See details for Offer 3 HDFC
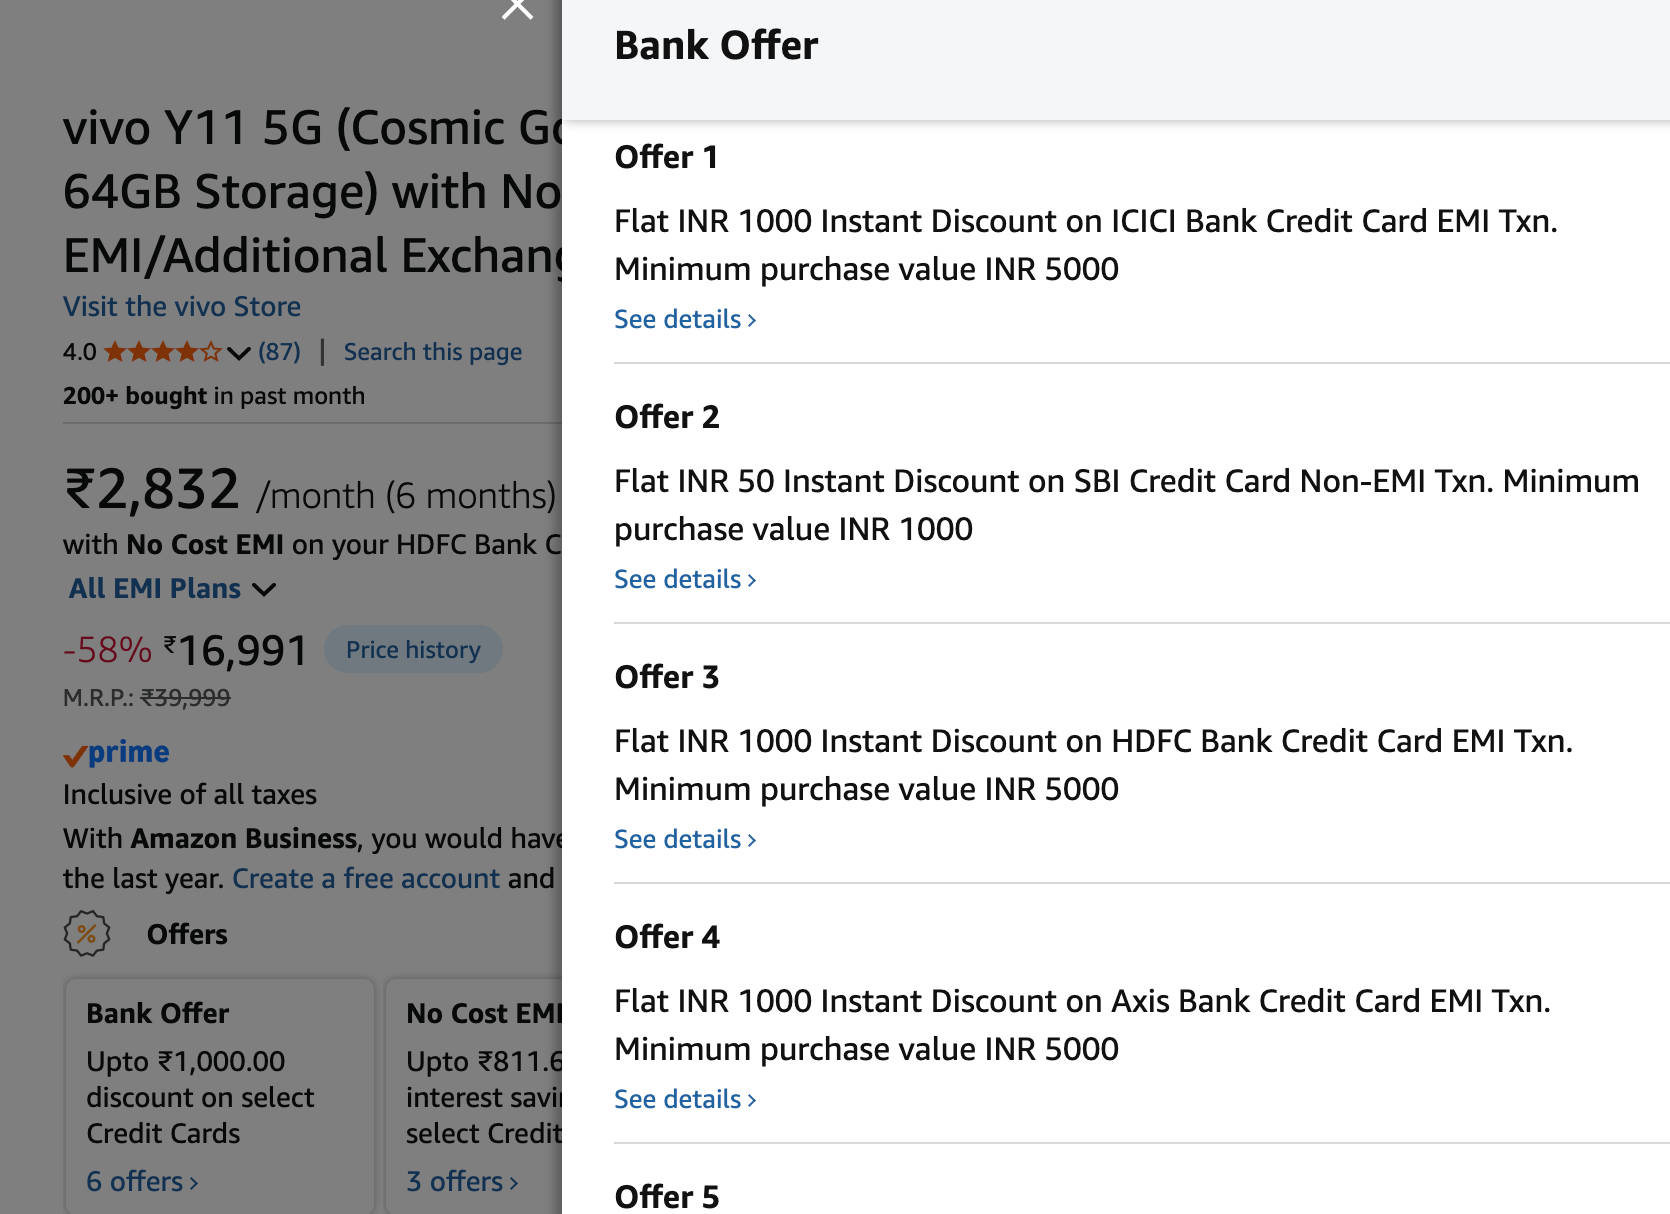This screenshot has height=1214, width=1670. pos(685,839)
